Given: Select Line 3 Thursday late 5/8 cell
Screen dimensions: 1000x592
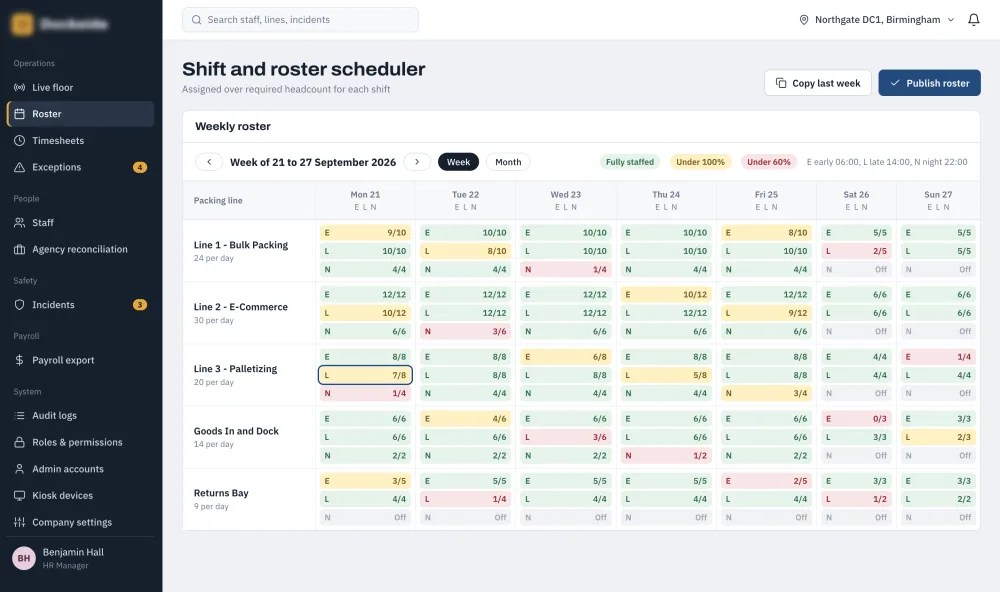Looking at the screenshot, I should [666, 376].
